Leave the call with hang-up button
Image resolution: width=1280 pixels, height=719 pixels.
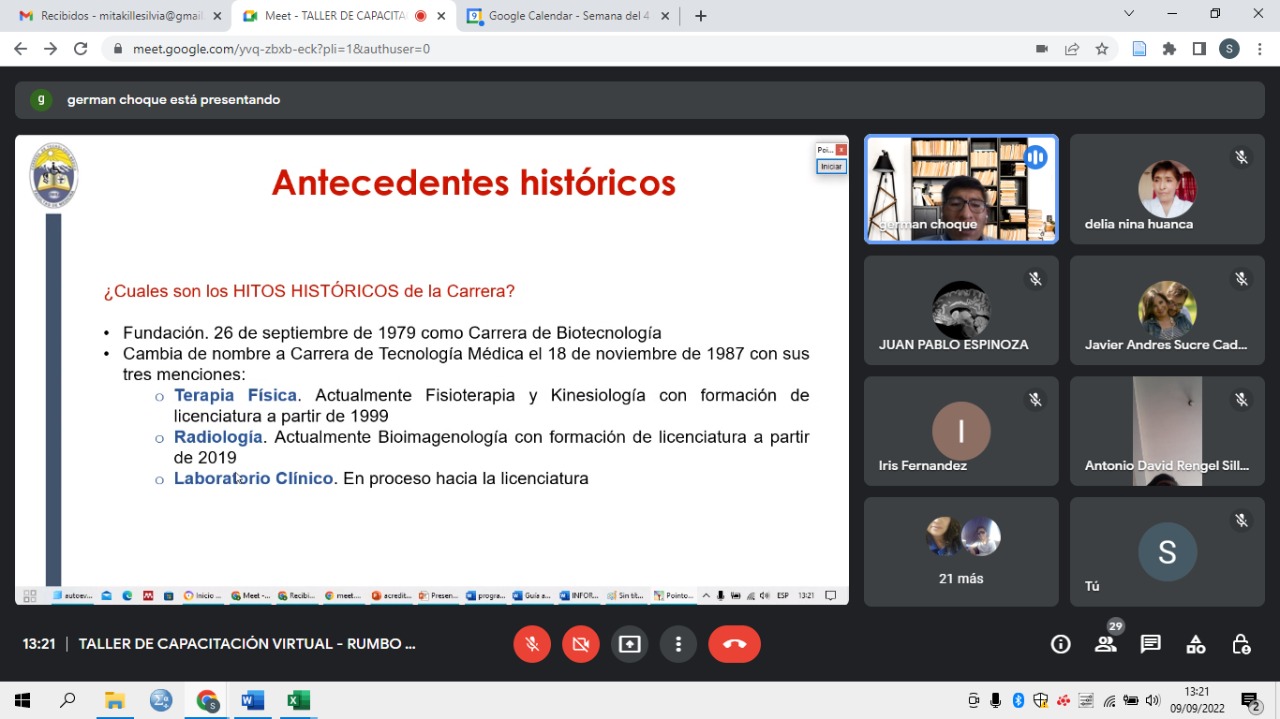coord(734,645)
